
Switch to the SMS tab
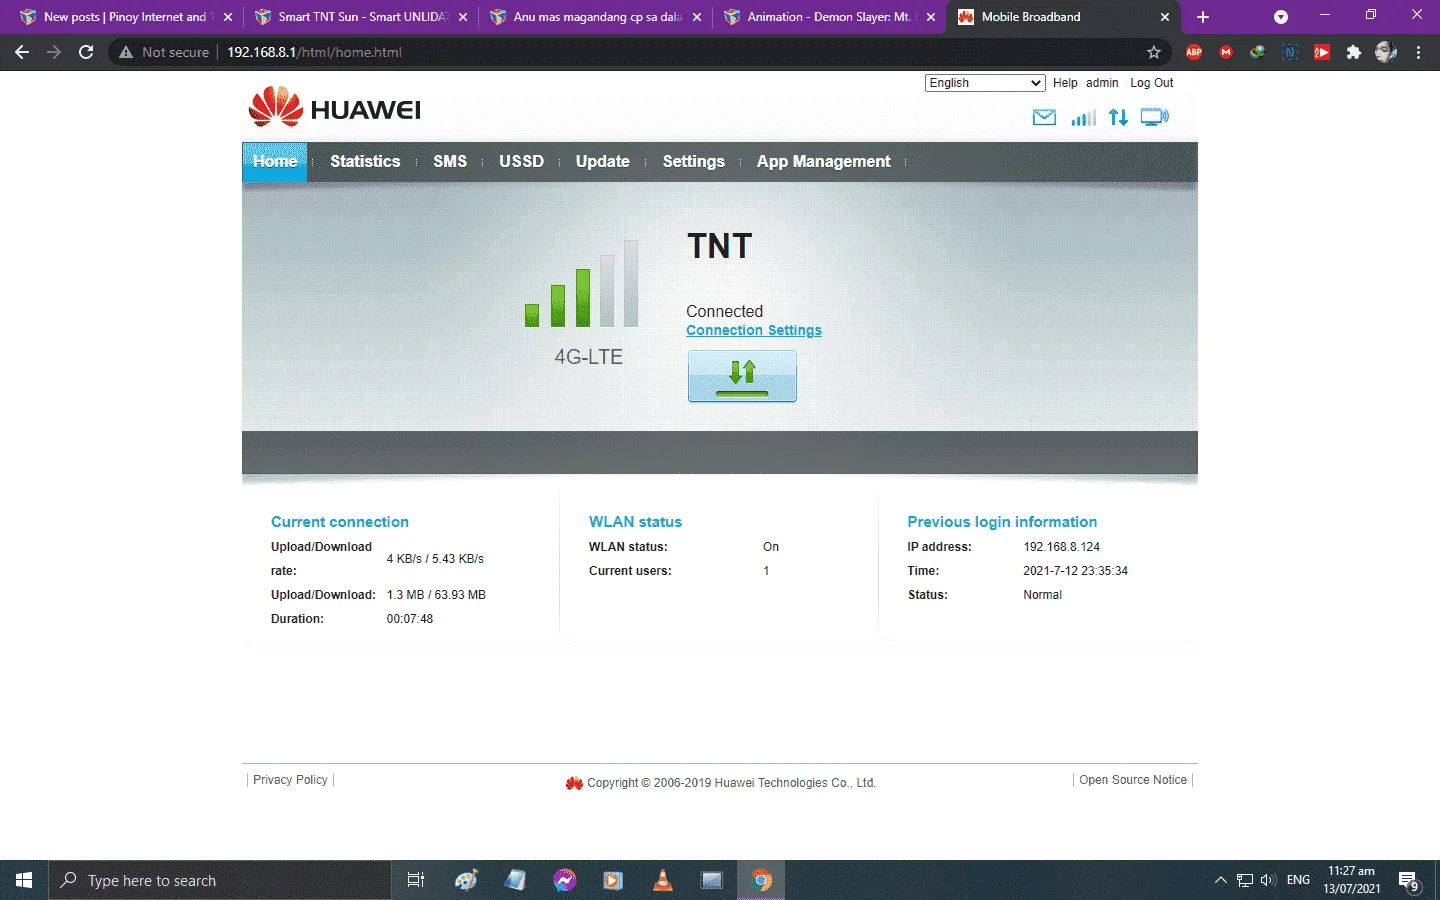[450, 161]
